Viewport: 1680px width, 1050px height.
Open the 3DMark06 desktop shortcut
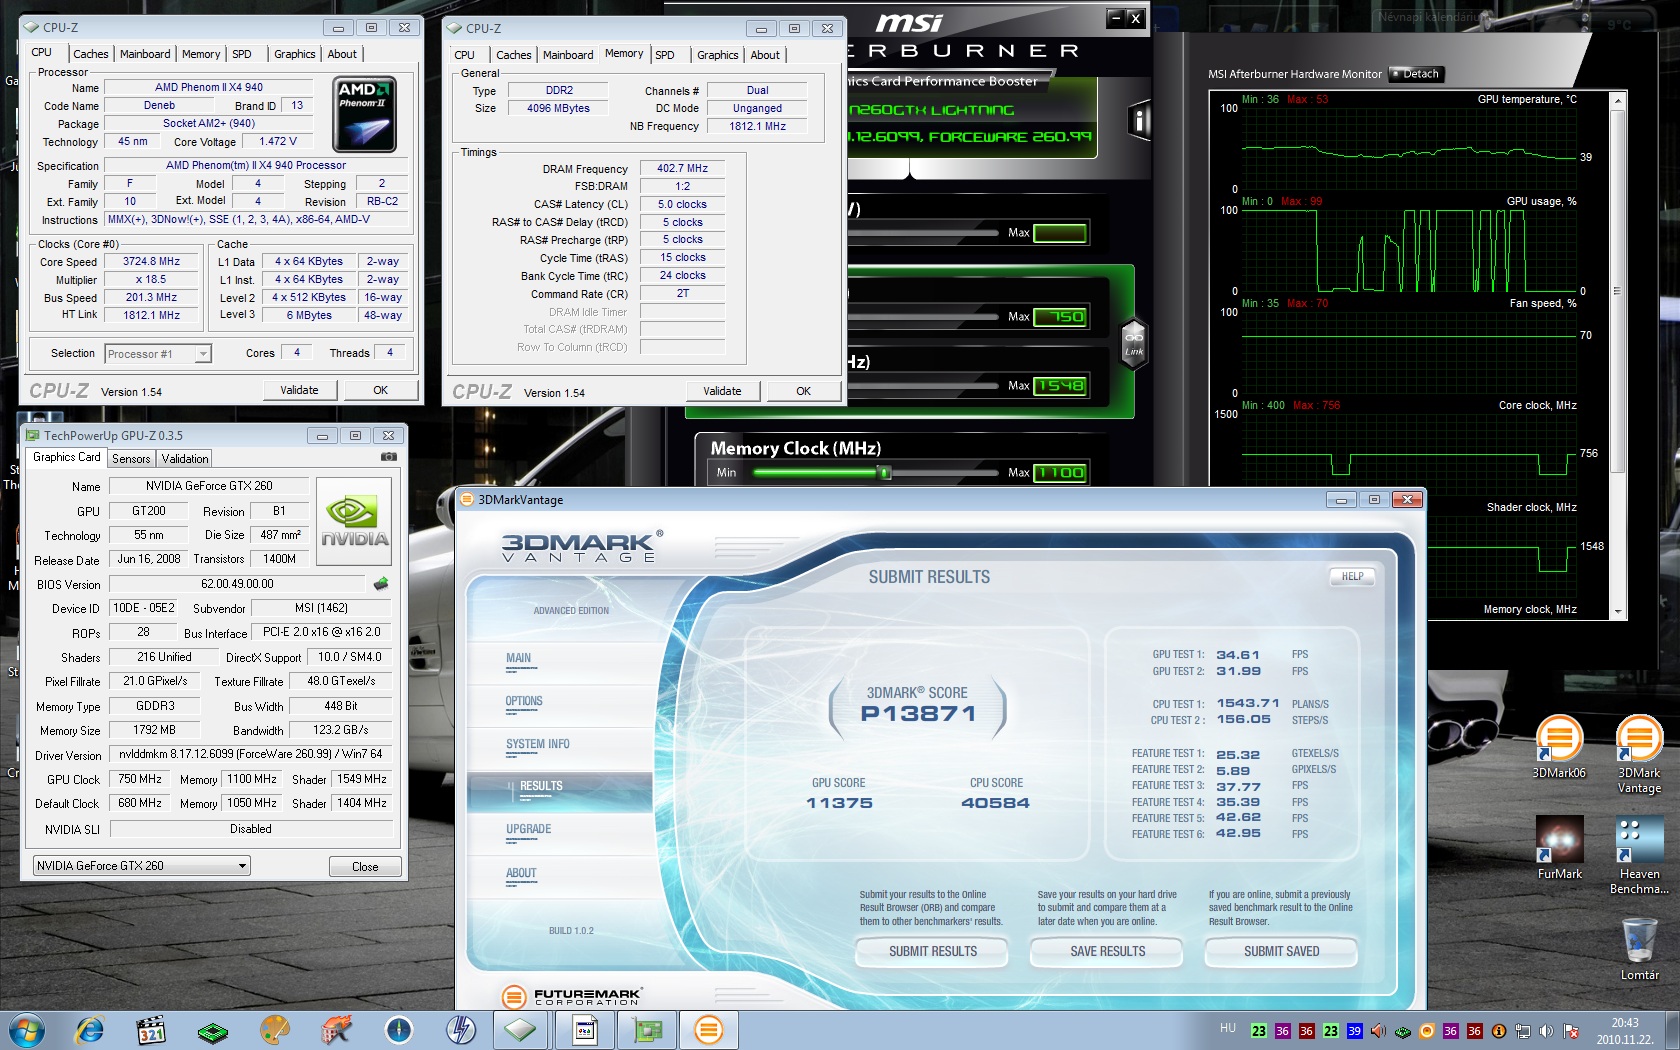[1559, 746]
